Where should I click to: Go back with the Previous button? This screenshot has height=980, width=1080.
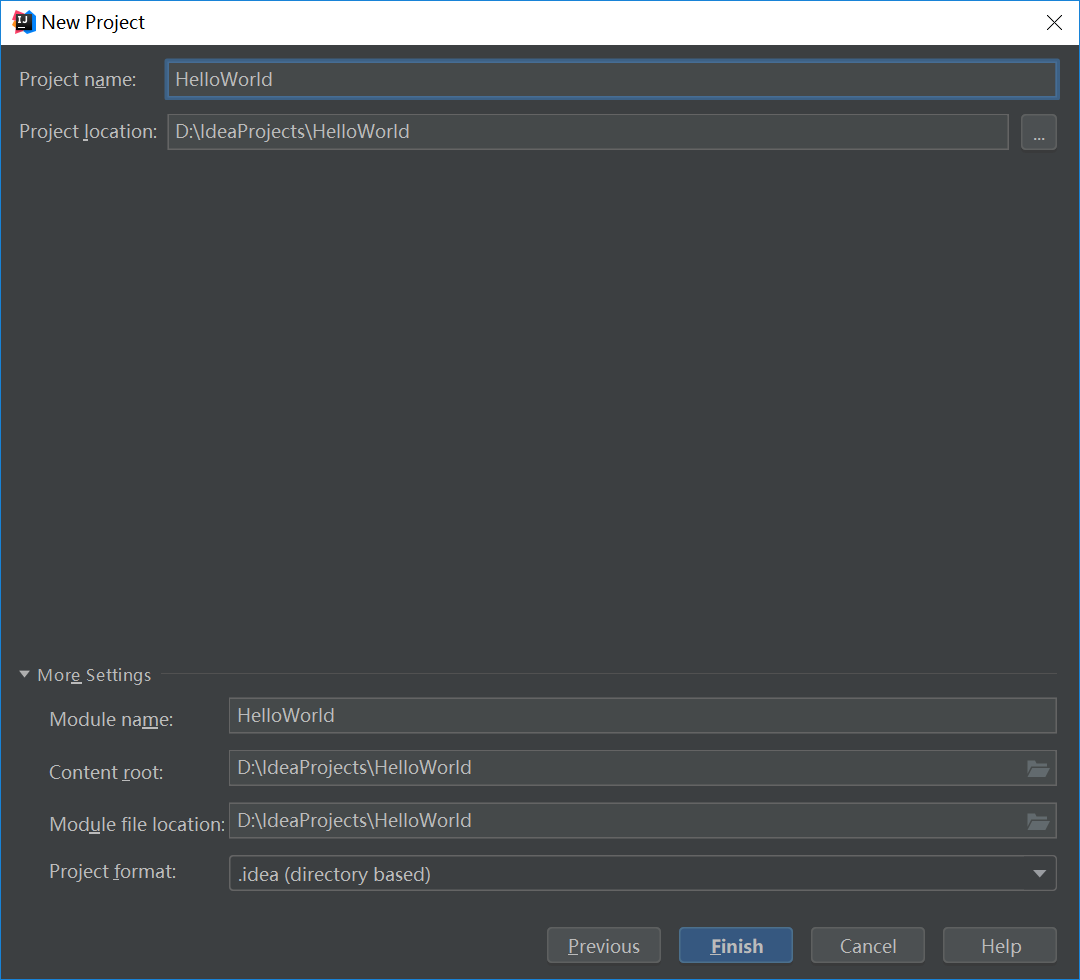603,945
